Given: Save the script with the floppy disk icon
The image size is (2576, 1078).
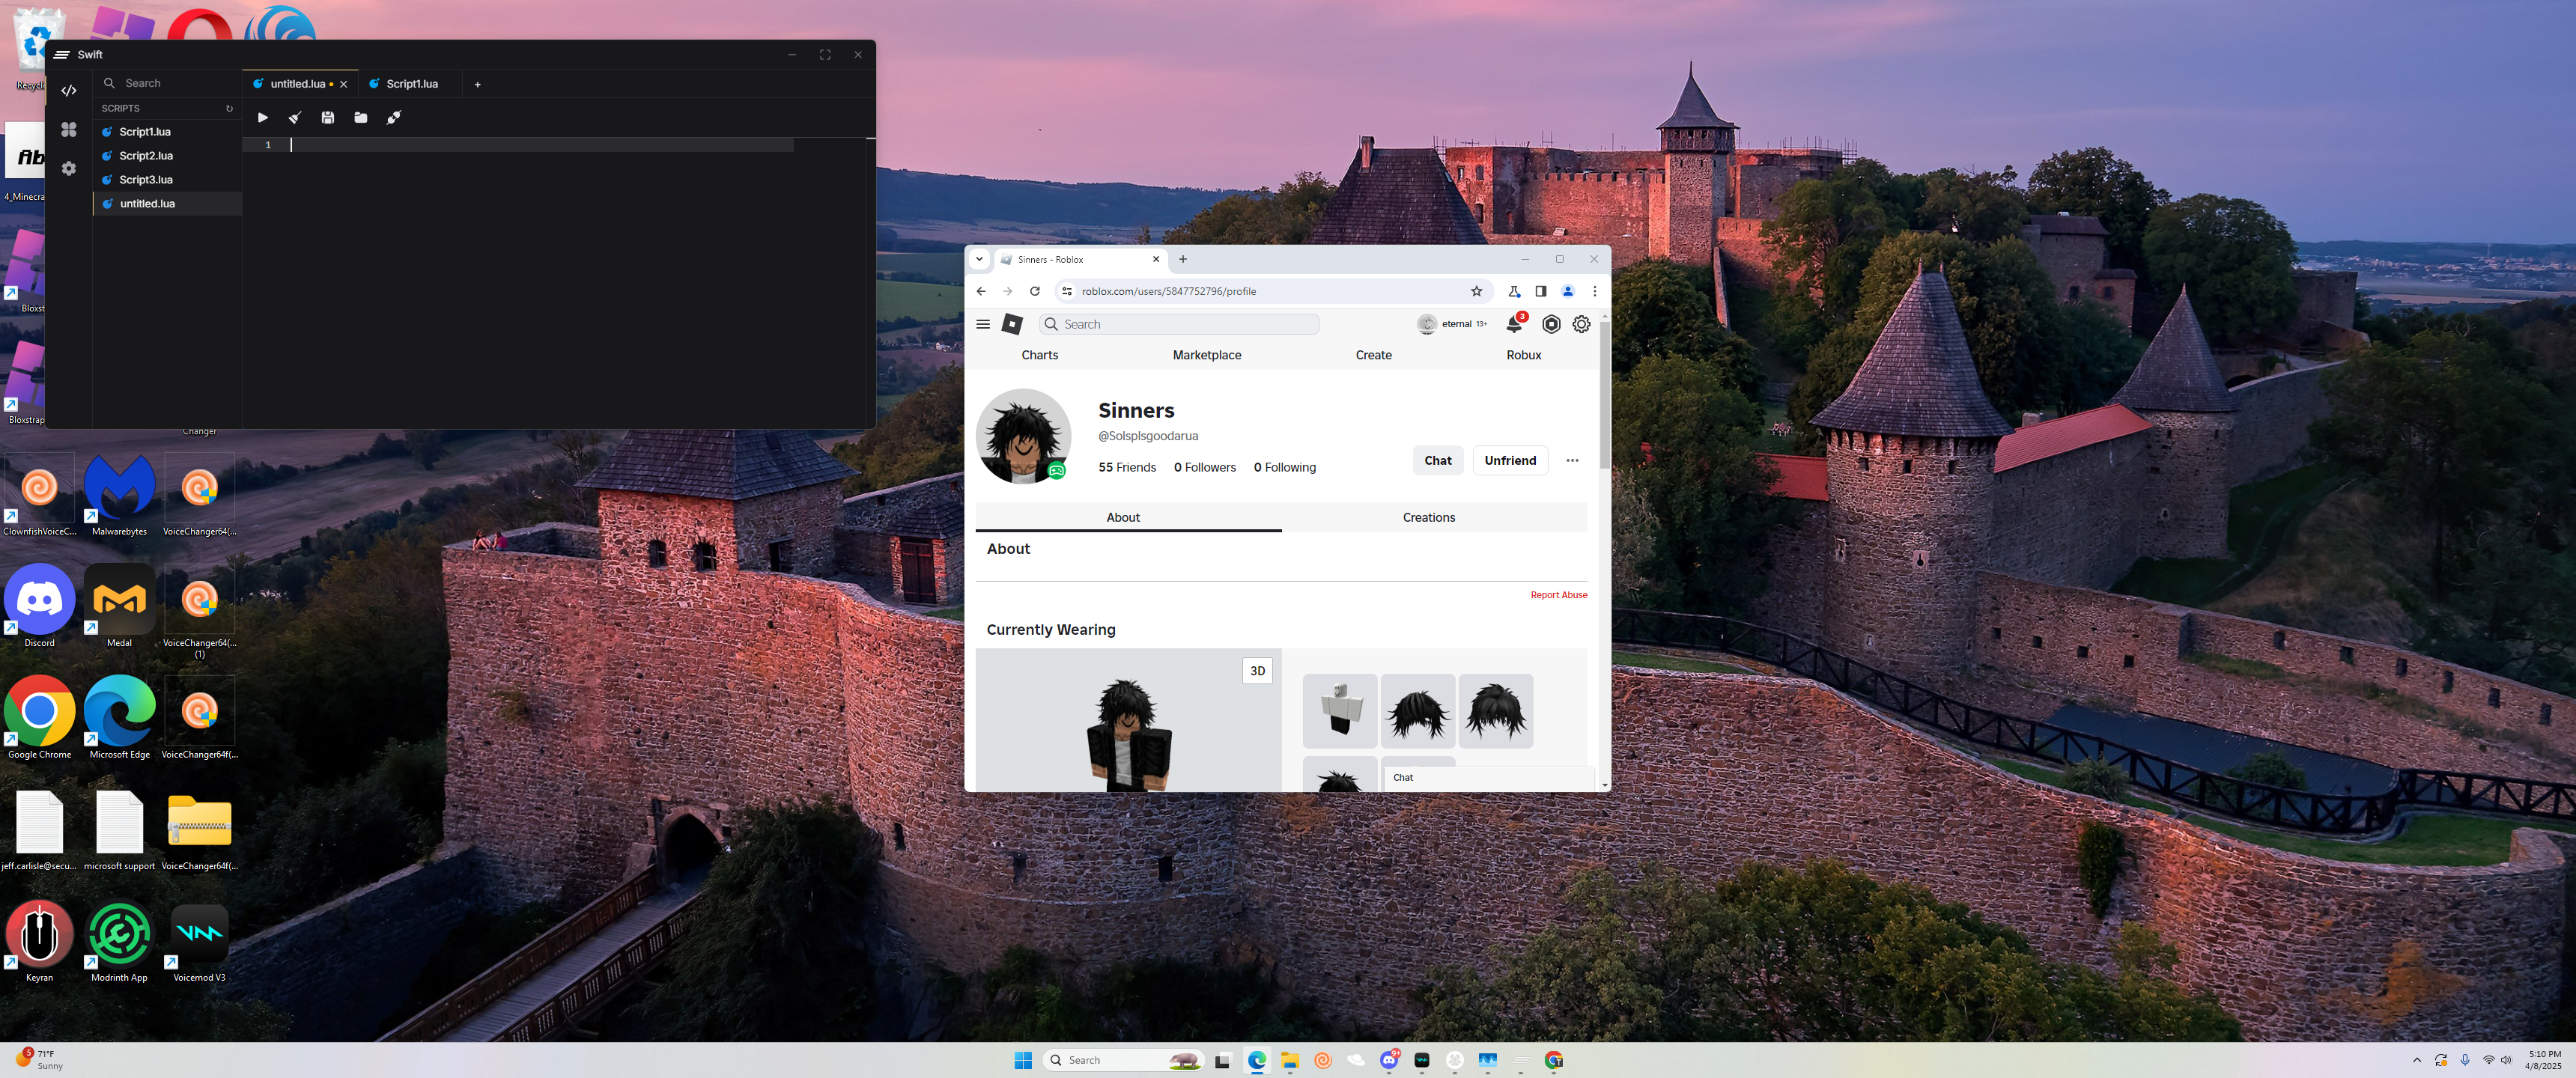Looking at the screenshot, I should tap(328, 118).
